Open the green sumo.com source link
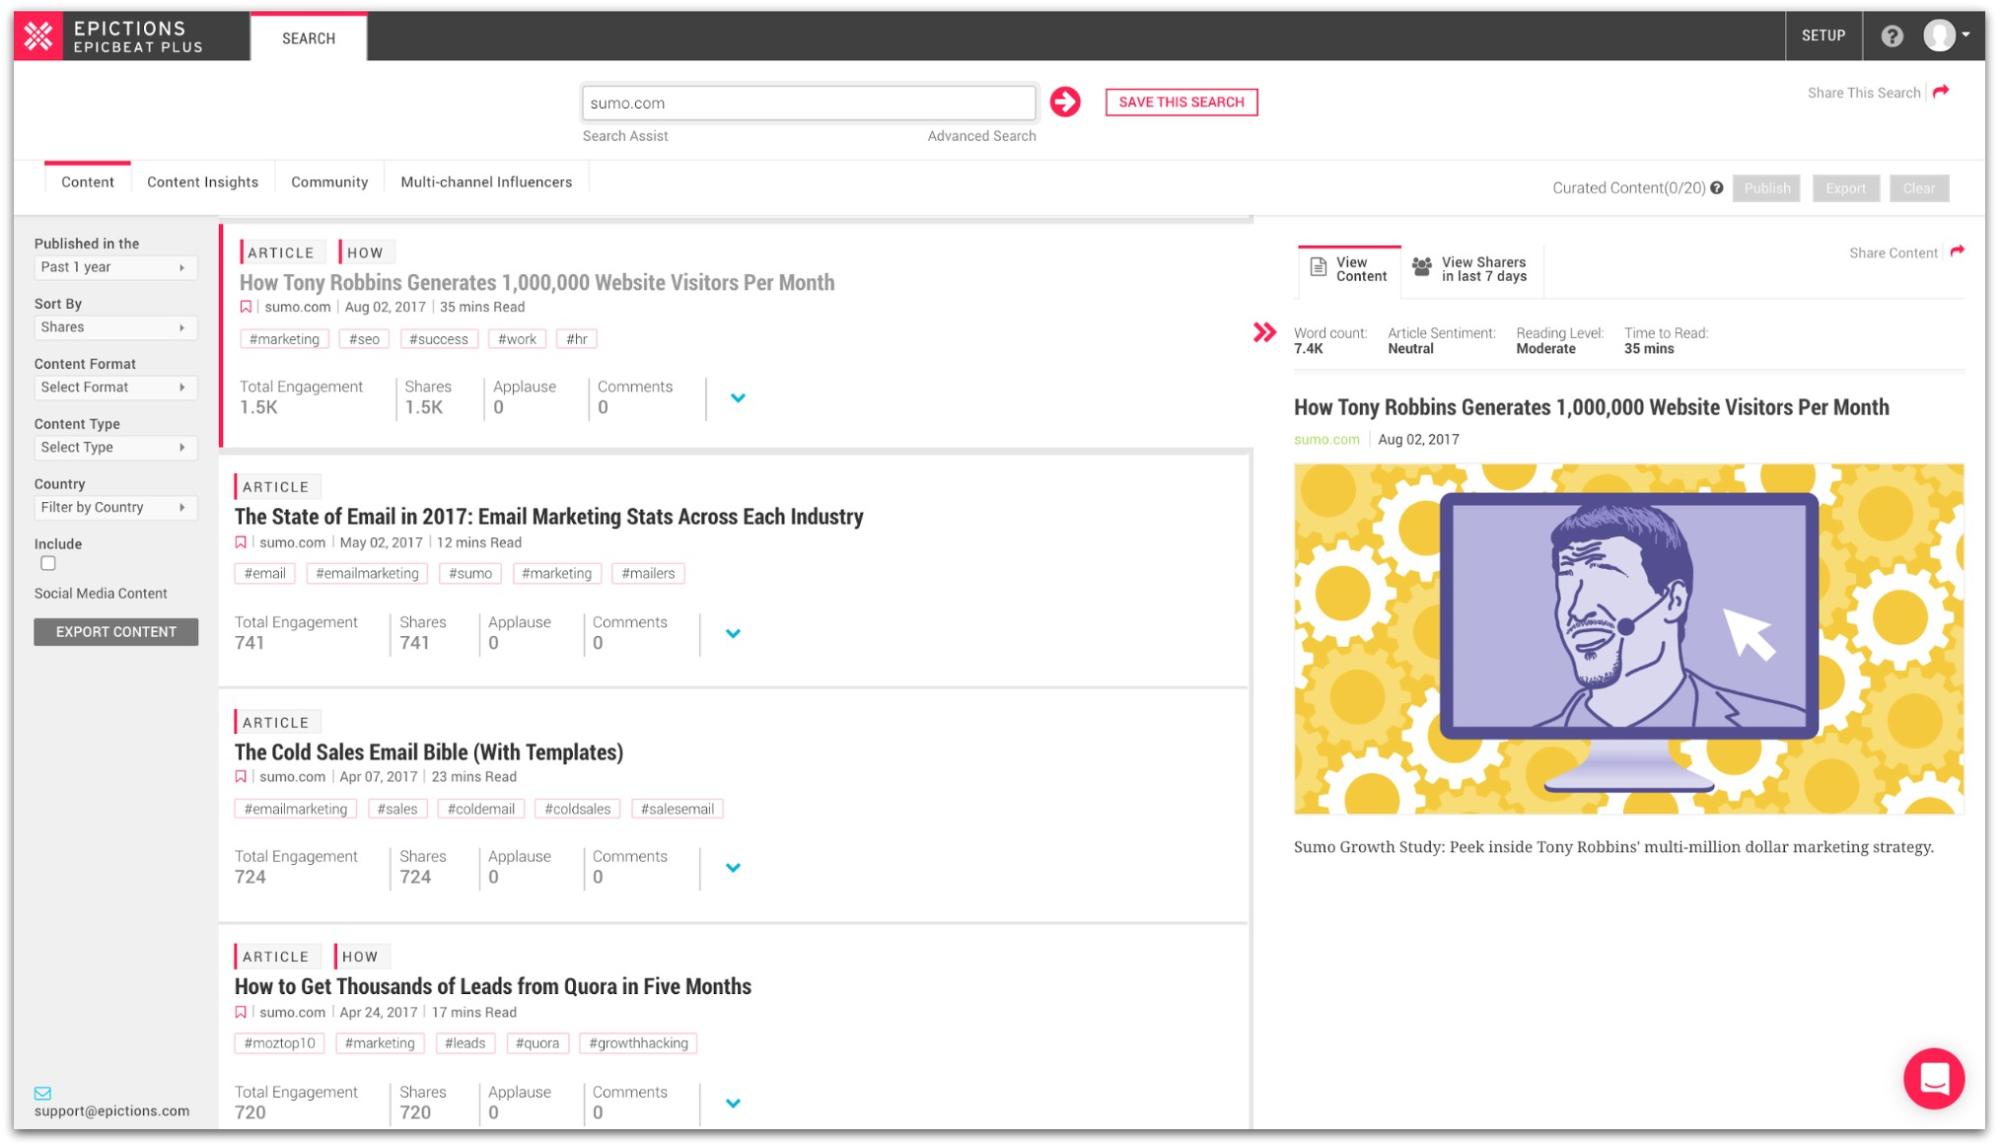Viewport: 1999px width, 1148px height. (x=1326, y=439)
